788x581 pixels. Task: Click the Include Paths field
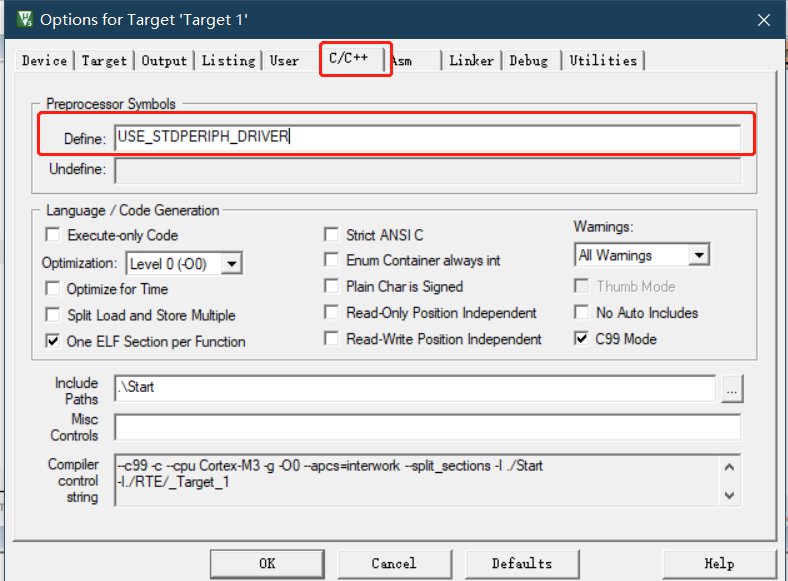[415, 388]
